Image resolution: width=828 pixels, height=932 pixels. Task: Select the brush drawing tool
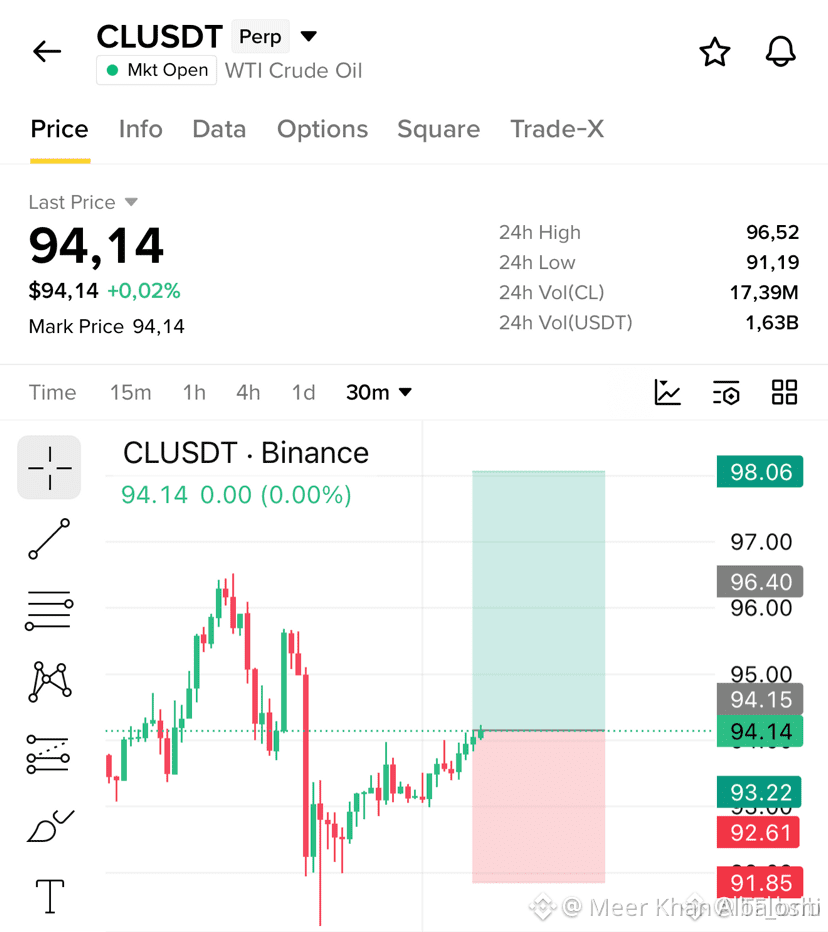pos(51,826)
